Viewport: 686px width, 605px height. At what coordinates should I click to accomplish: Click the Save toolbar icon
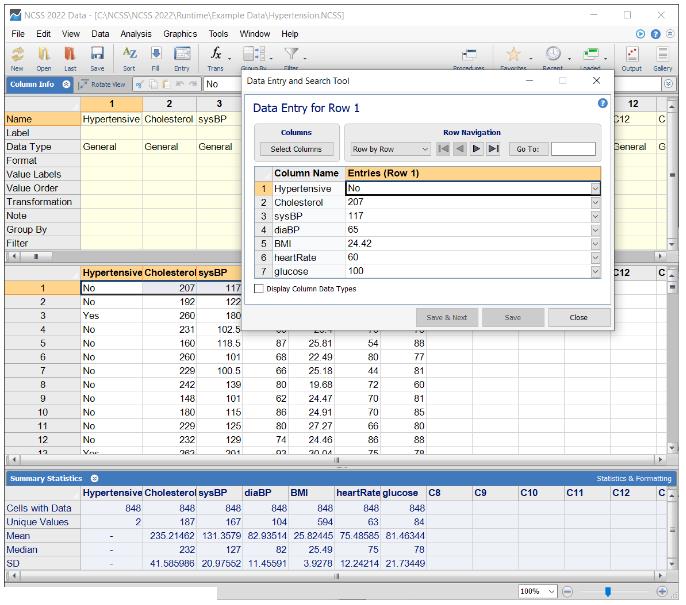97,55
